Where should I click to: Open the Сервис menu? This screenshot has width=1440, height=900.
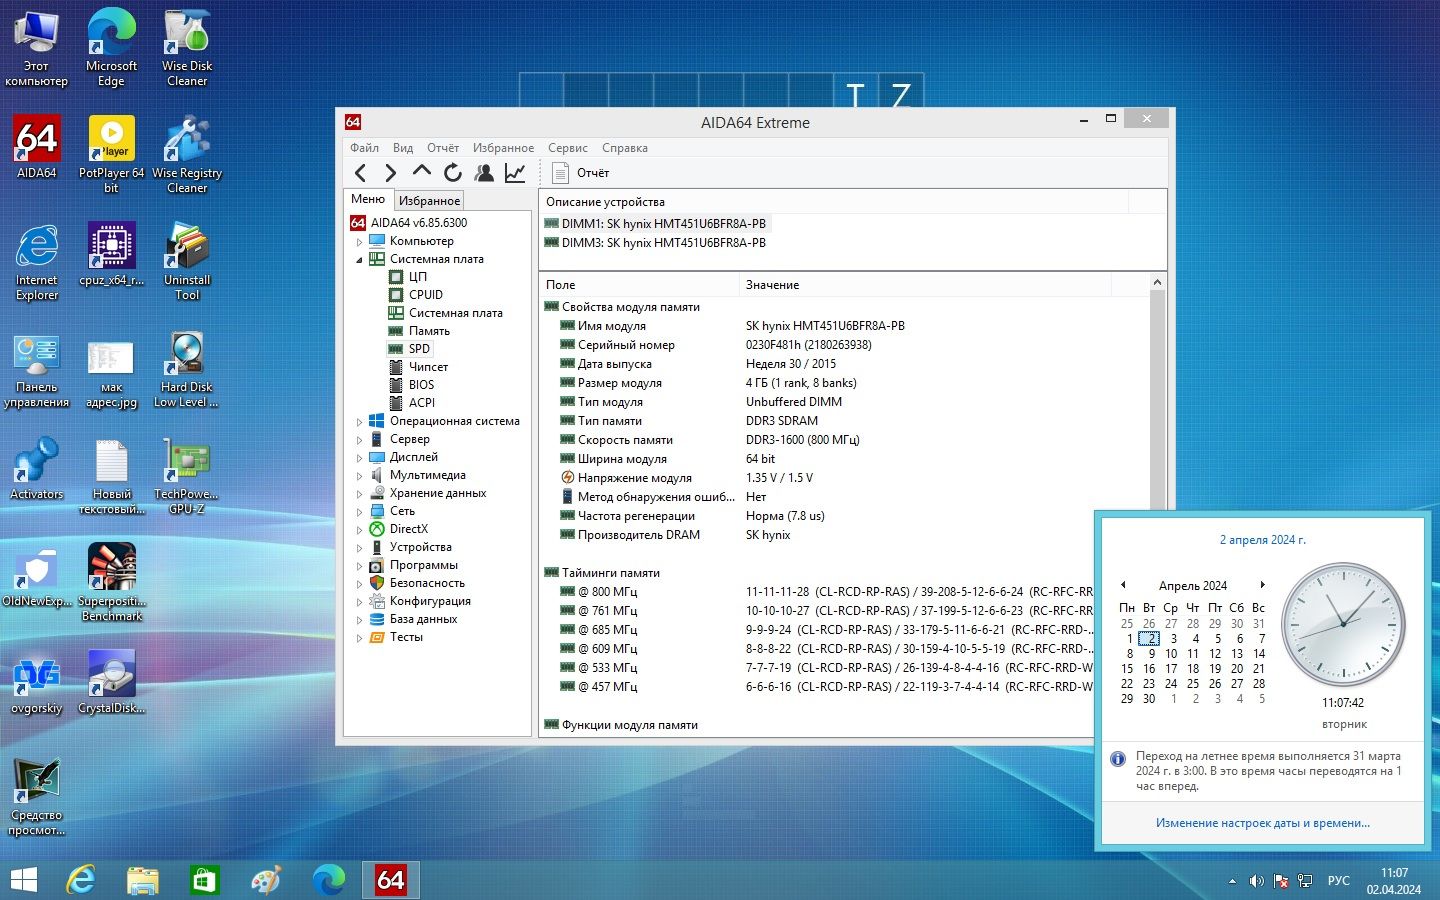pyautogui.click(x=568, y=148)
